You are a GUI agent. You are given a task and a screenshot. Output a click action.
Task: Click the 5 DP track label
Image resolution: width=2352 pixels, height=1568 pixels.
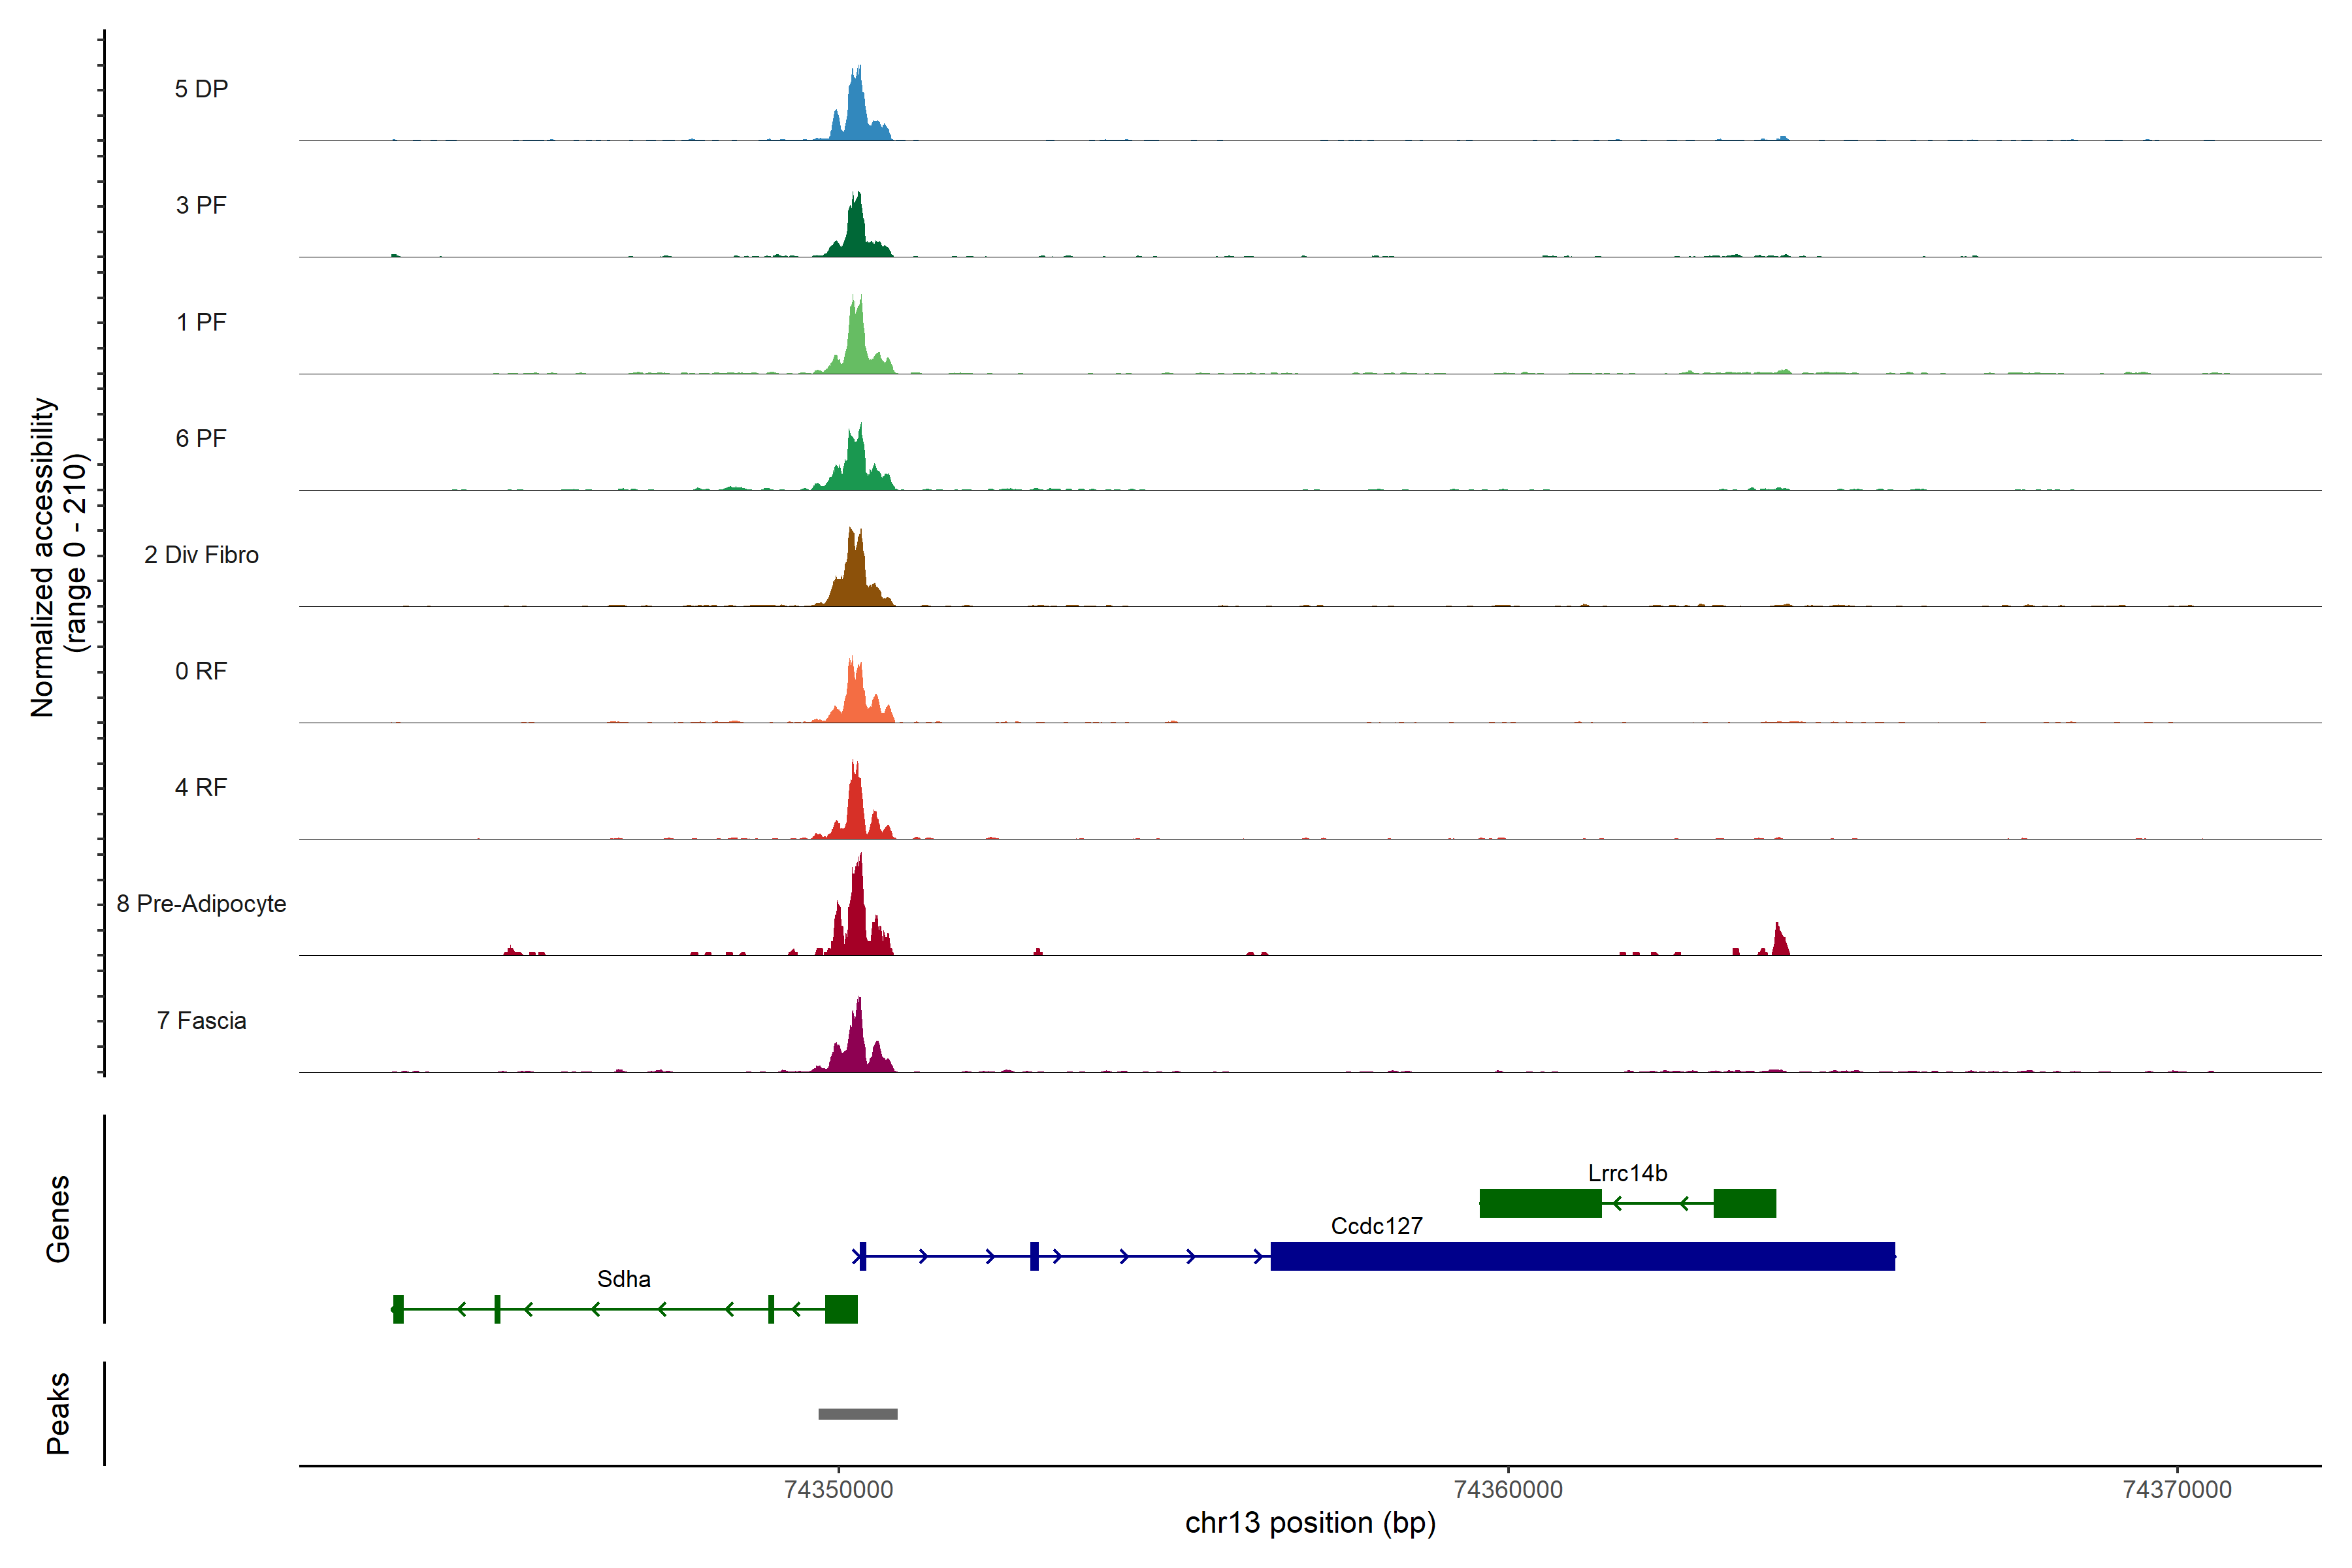(x=201, y=89)
